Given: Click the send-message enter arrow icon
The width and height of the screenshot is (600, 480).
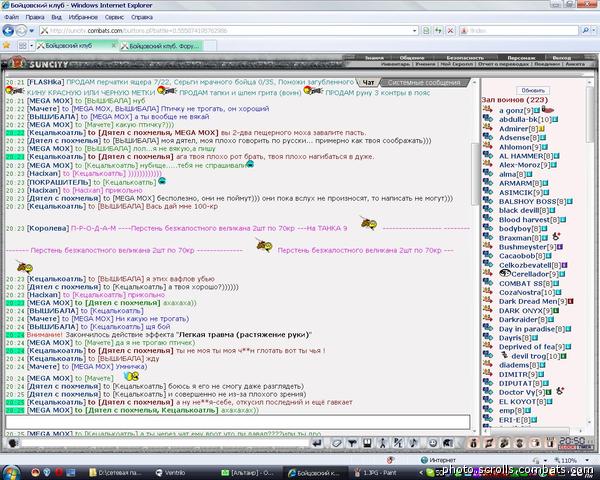Looking at the screenshot, I should tap(317, 444).
